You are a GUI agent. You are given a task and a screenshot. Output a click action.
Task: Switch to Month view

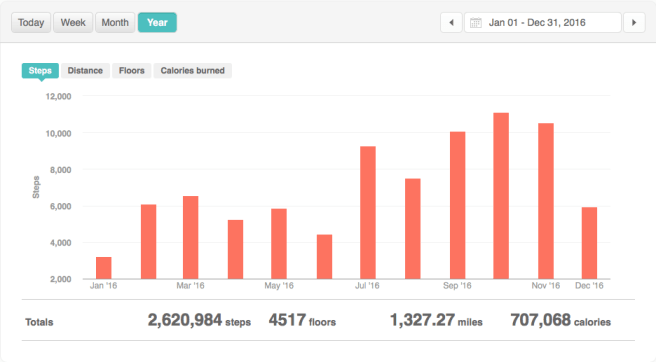pyautogui.click(x=115, y=23)
